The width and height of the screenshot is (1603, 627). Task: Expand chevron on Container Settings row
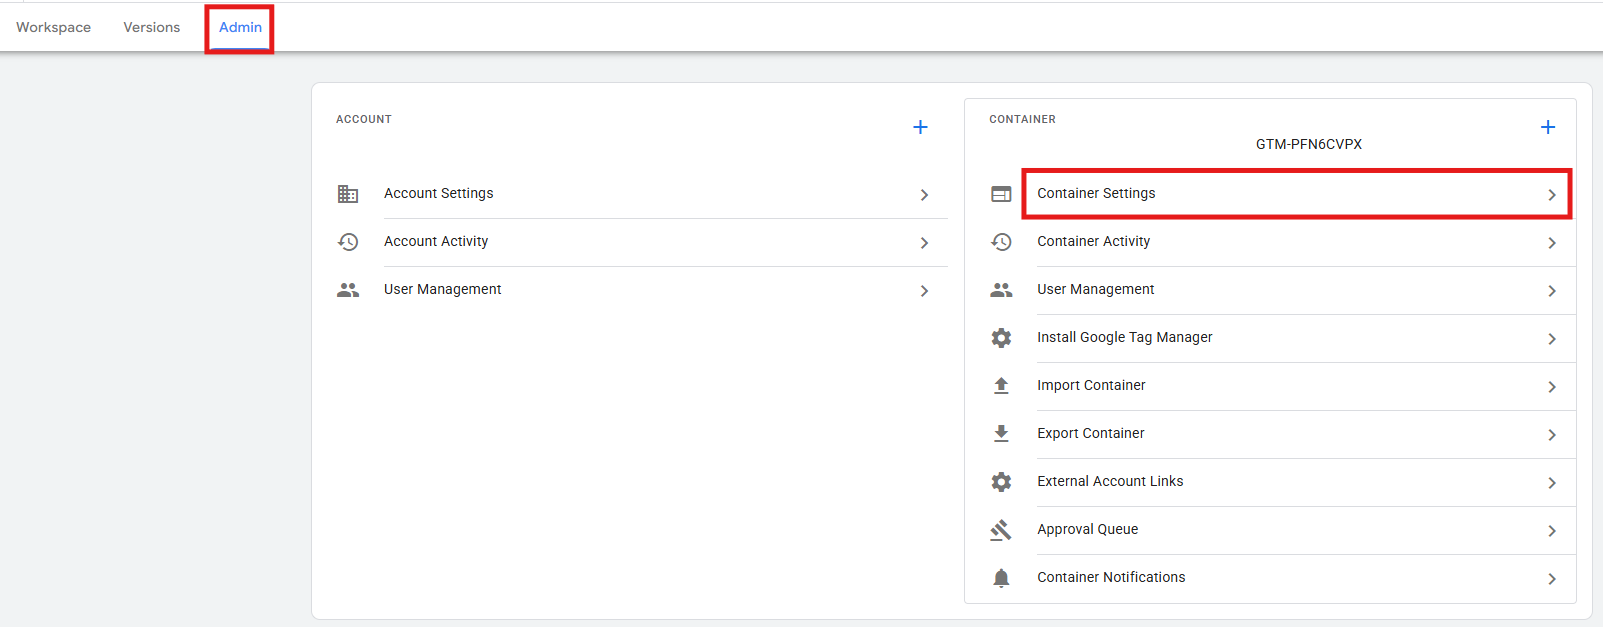click(x=1552, y=195)
